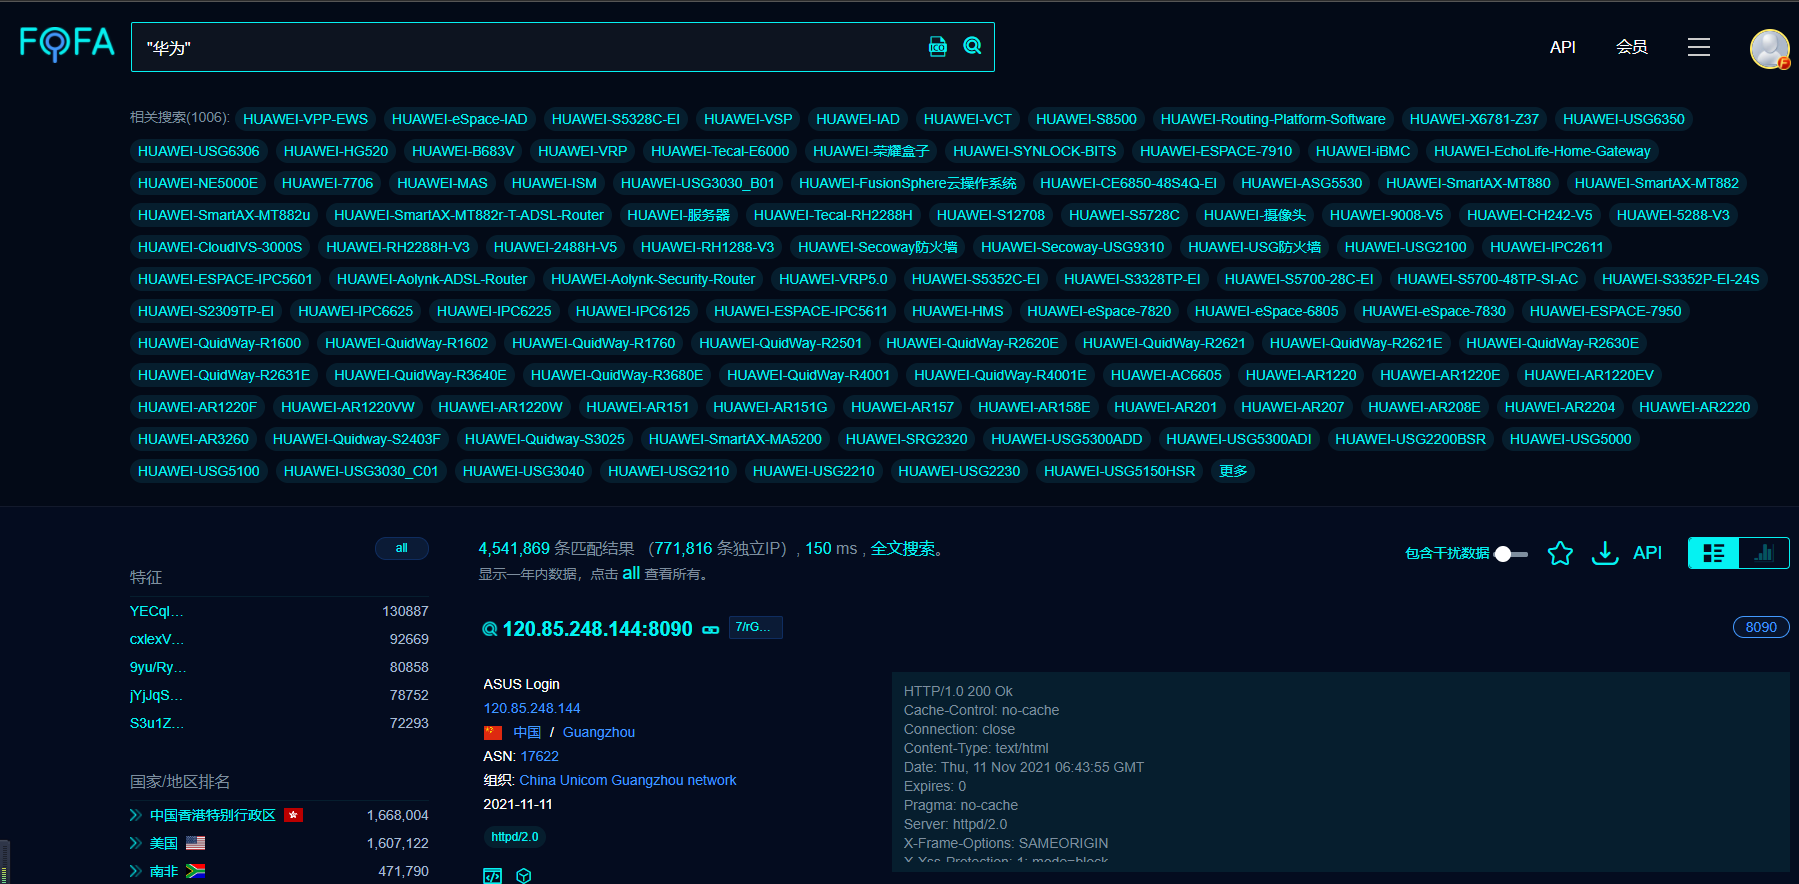Click bold 'all' in year data hint
Image resolution: width=1799 pixels, height=884 pixels.
click(631, 574)
